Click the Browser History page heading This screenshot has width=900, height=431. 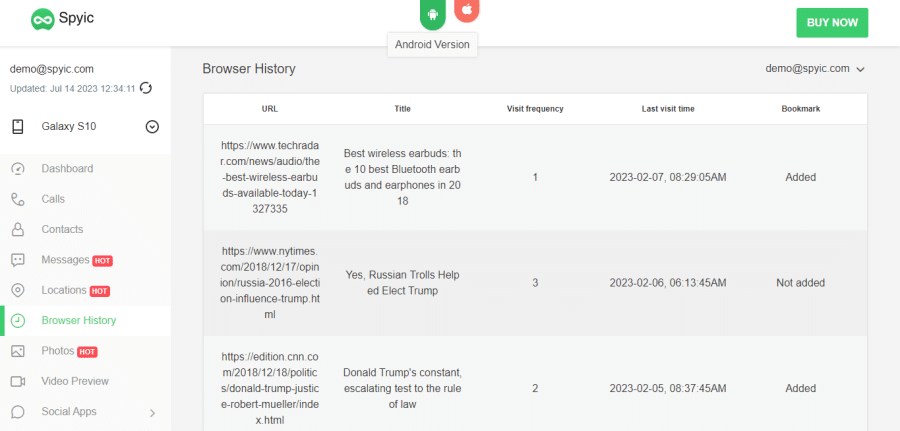click(x=249, y=69)
